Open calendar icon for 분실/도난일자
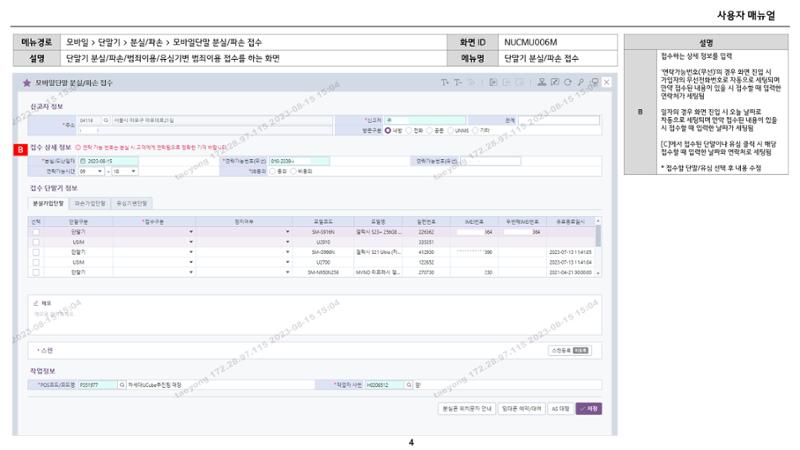 (83, 161)
